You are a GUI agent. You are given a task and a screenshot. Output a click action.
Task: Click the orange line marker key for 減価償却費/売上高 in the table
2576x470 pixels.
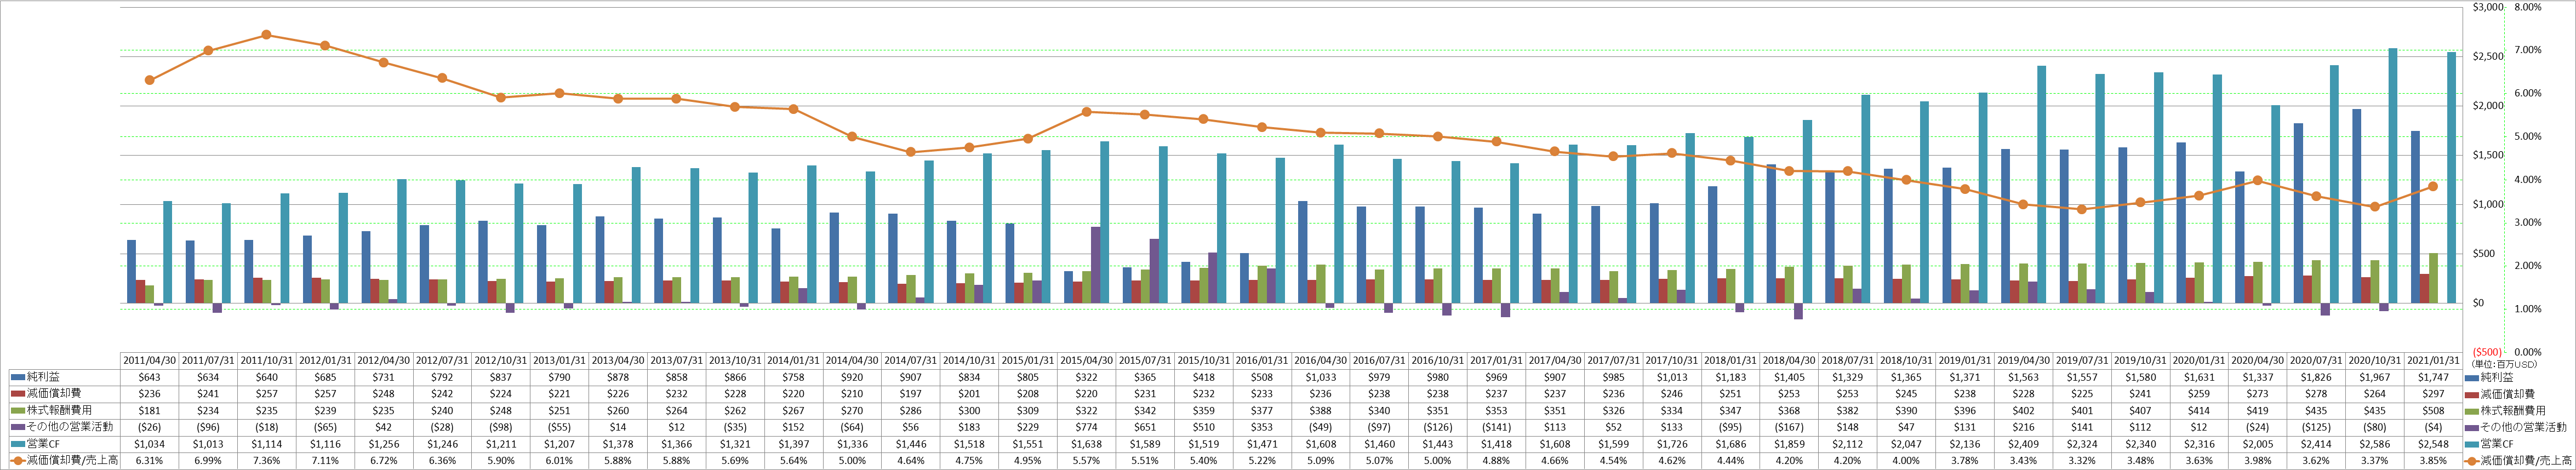point(18,460)
